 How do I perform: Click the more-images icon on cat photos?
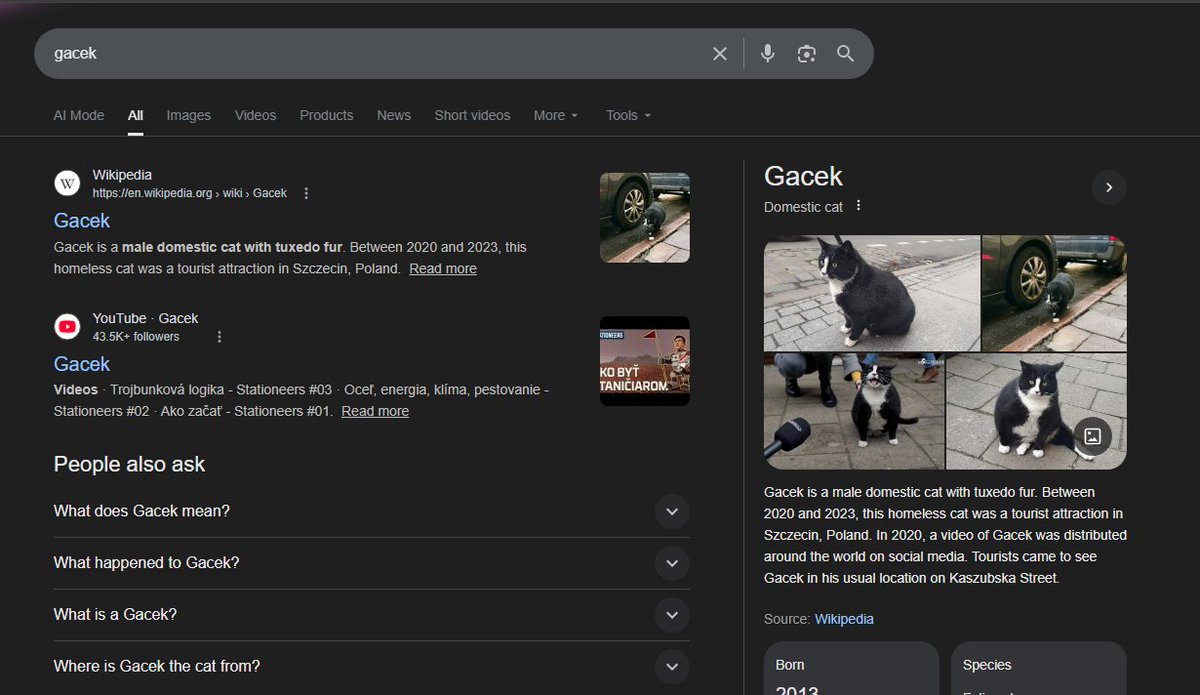(x=1092, y=436)
